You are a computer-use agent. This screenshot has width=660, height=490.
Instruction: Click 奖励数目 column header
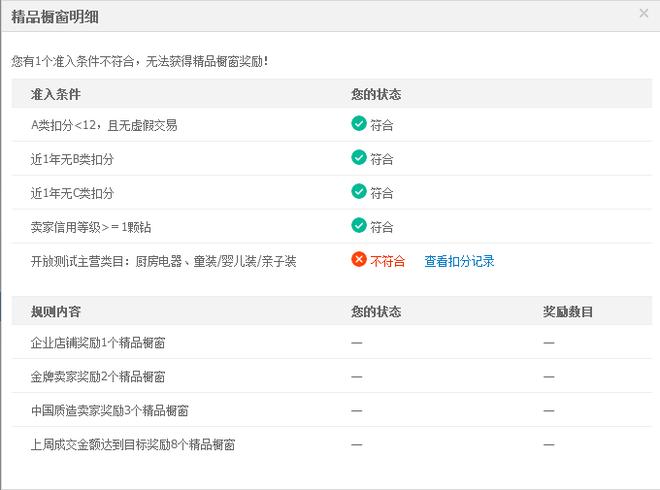[x=568, y=312]
